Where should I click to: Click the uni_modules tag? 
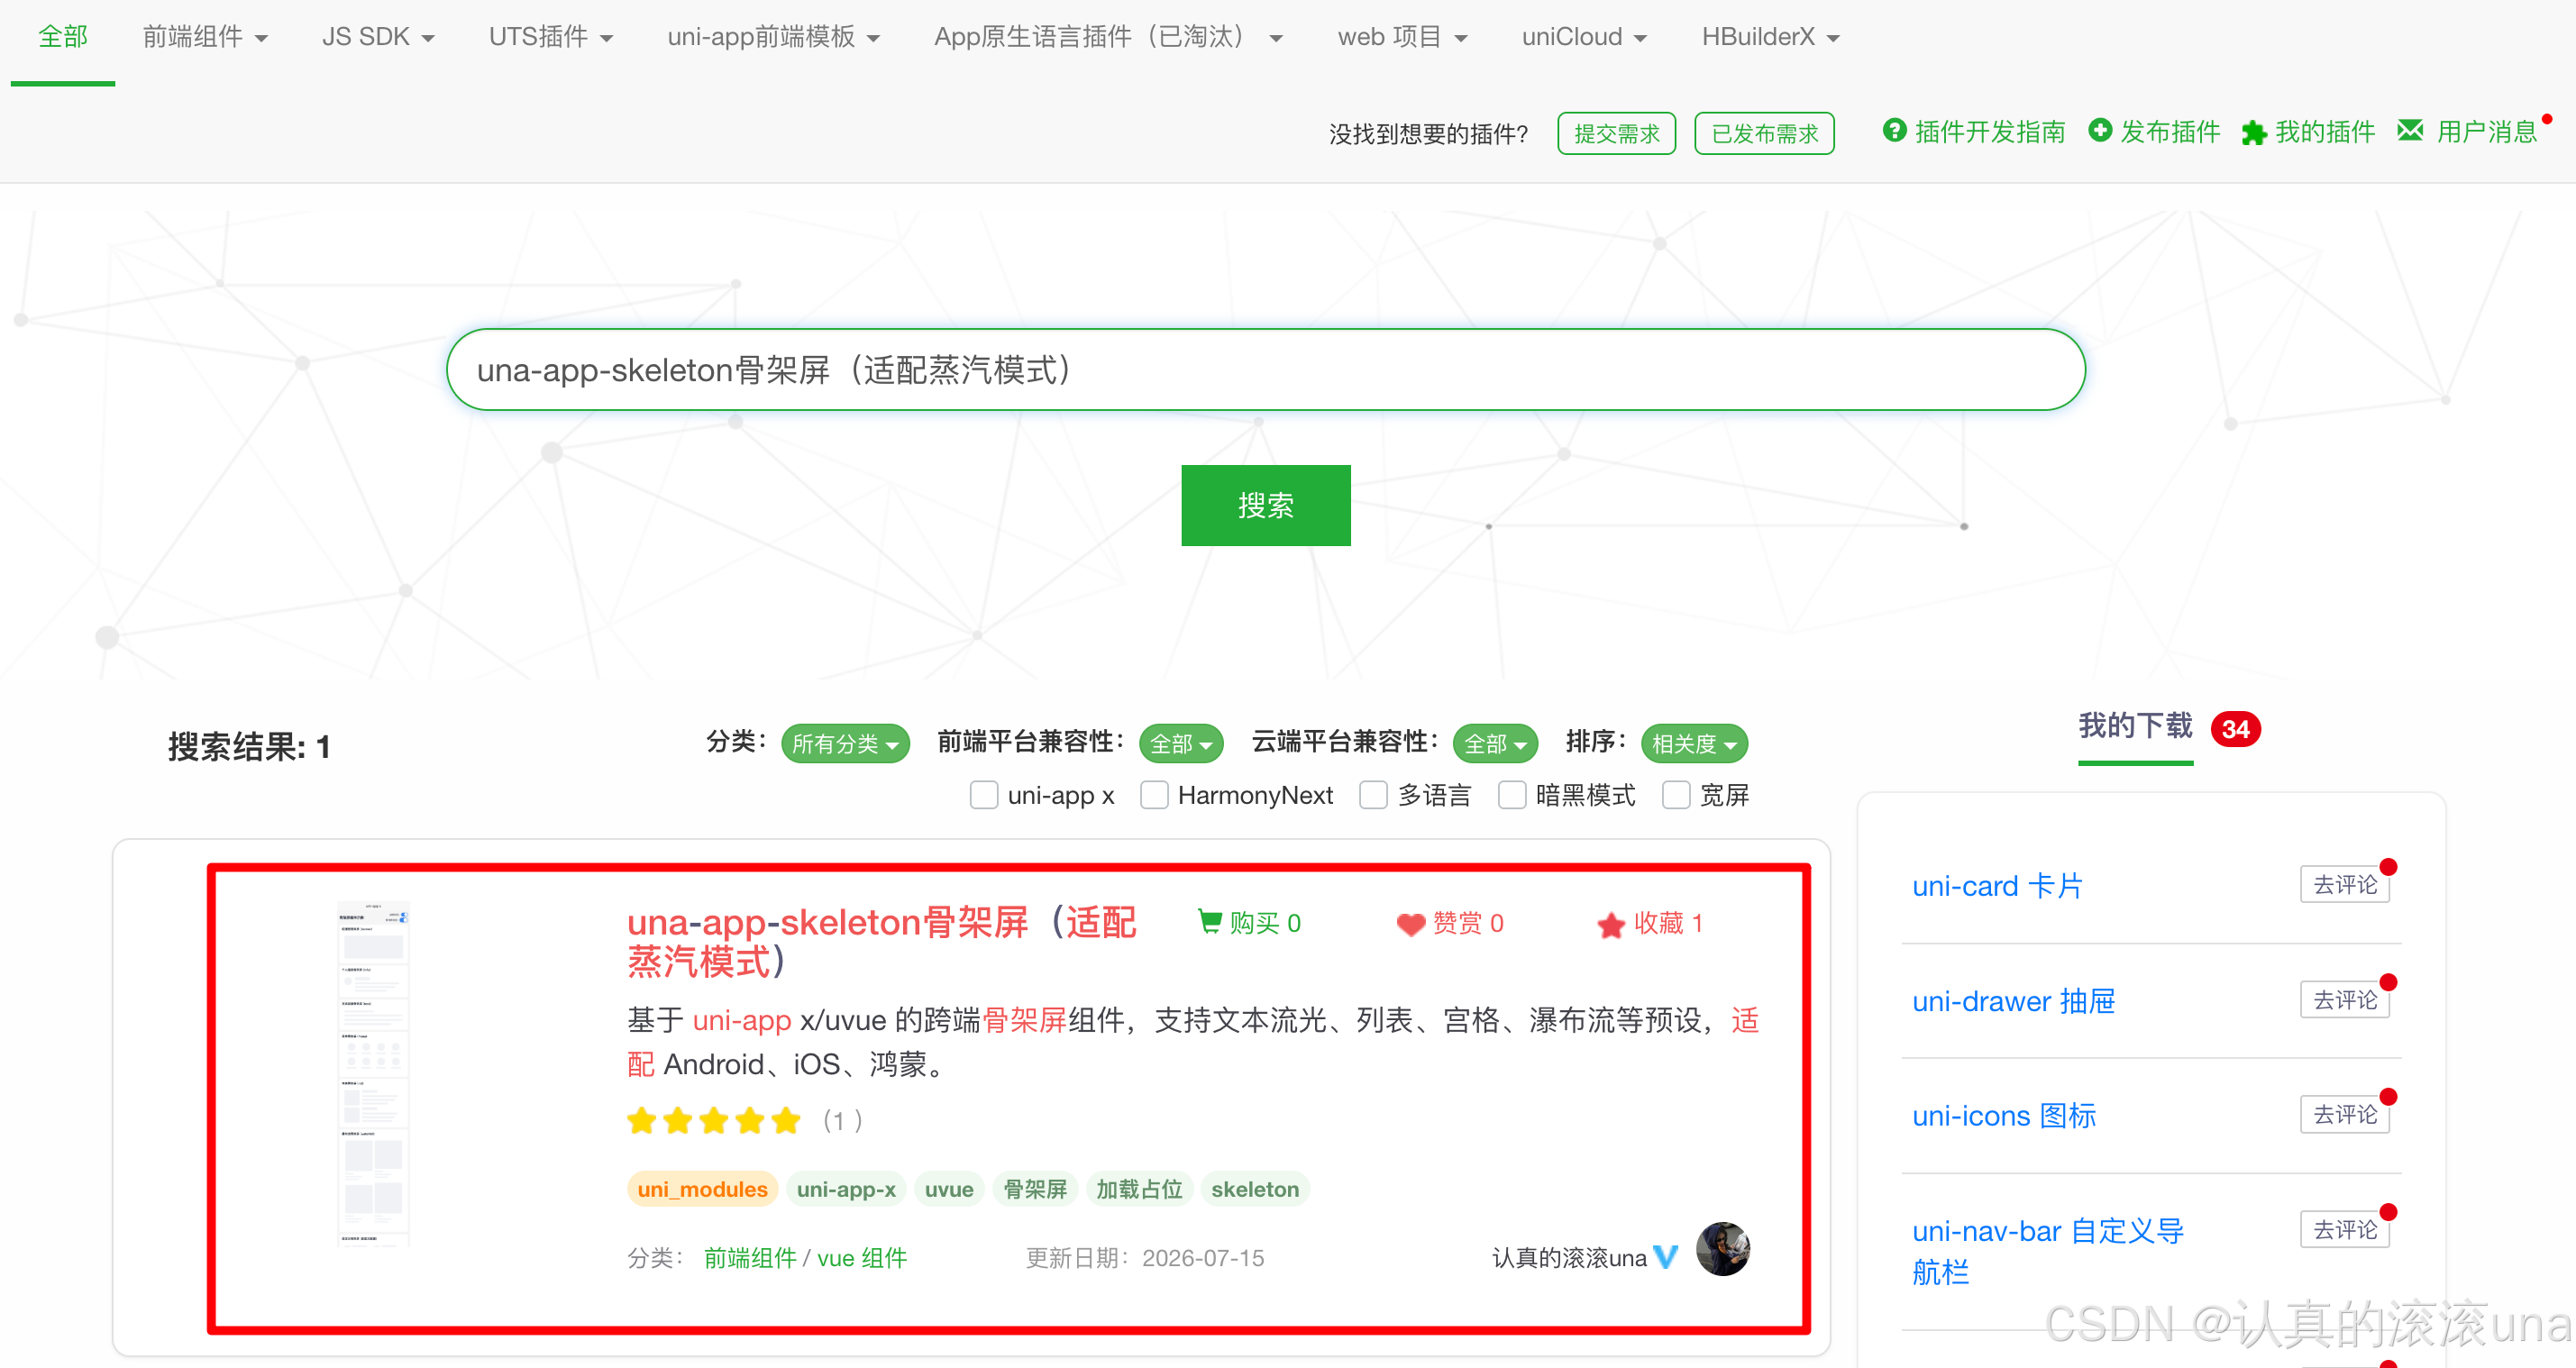point(702,1189)
